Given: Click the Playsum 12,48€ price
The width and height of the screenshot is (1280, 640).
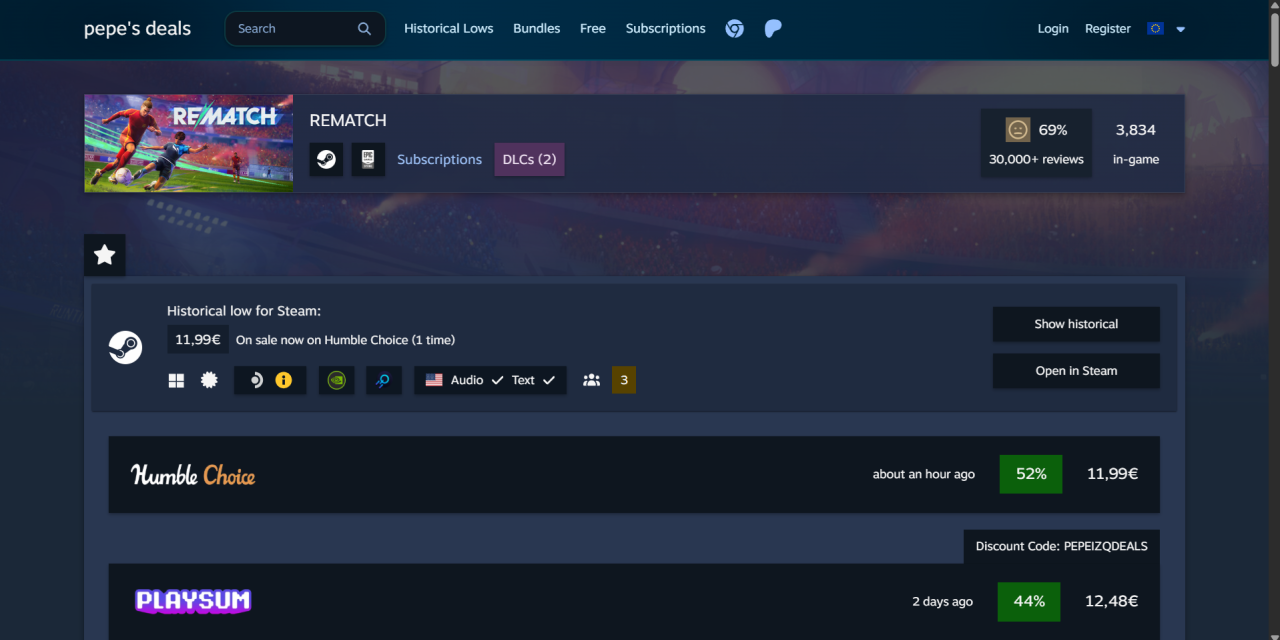Looking at the screenshot, I should pyautogui.click(x=1111, y=601).
